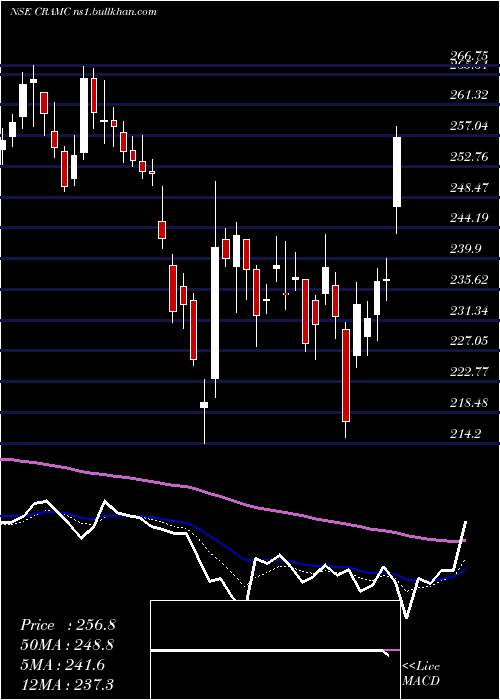Click the NSE CRAMC chart title

pyautogui.click(x=83, y=11)
